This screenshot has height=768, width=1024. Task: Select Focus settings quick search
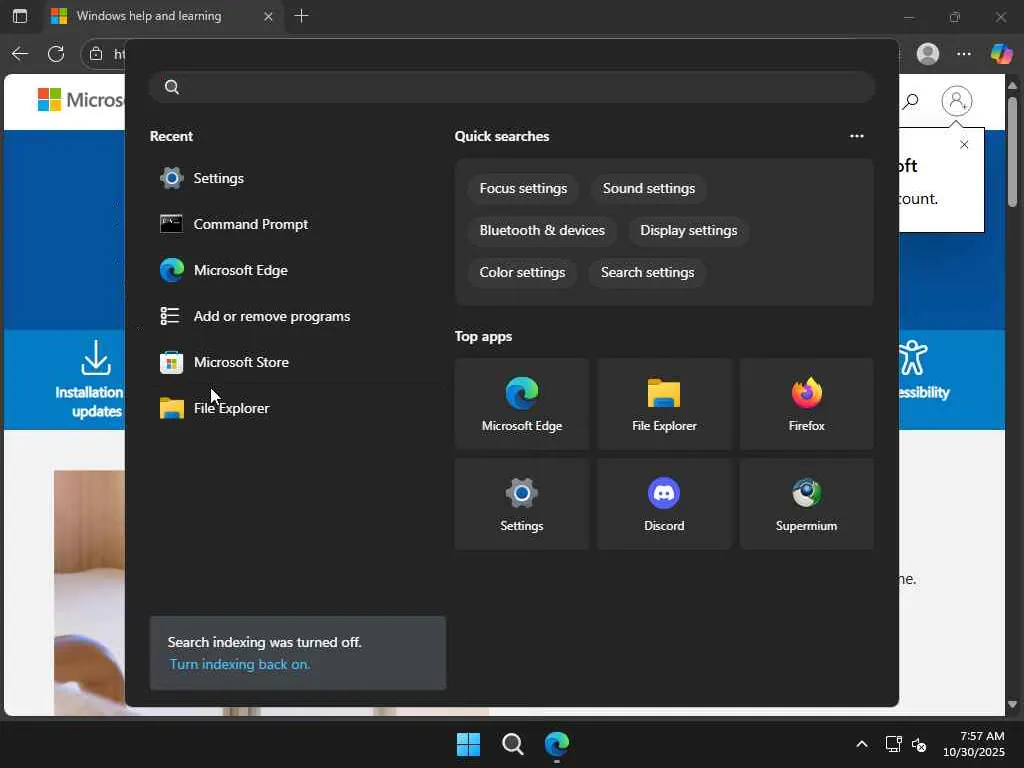pyautogui.click(x=523, y=188)
